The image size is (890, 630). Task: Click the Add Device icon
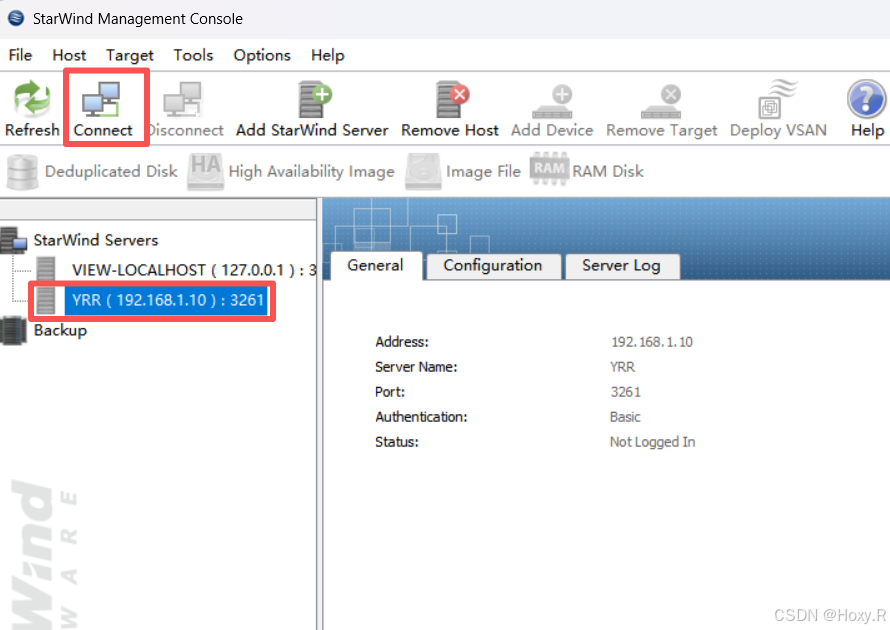[553, 101]
